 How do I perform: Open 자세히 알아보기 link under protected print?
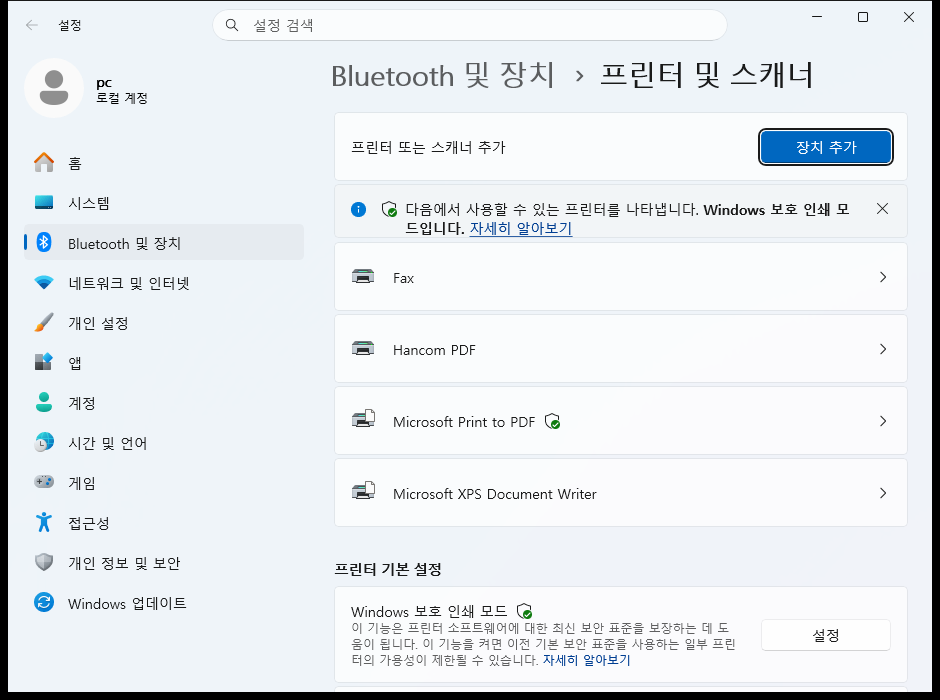[x=586, y=660]
